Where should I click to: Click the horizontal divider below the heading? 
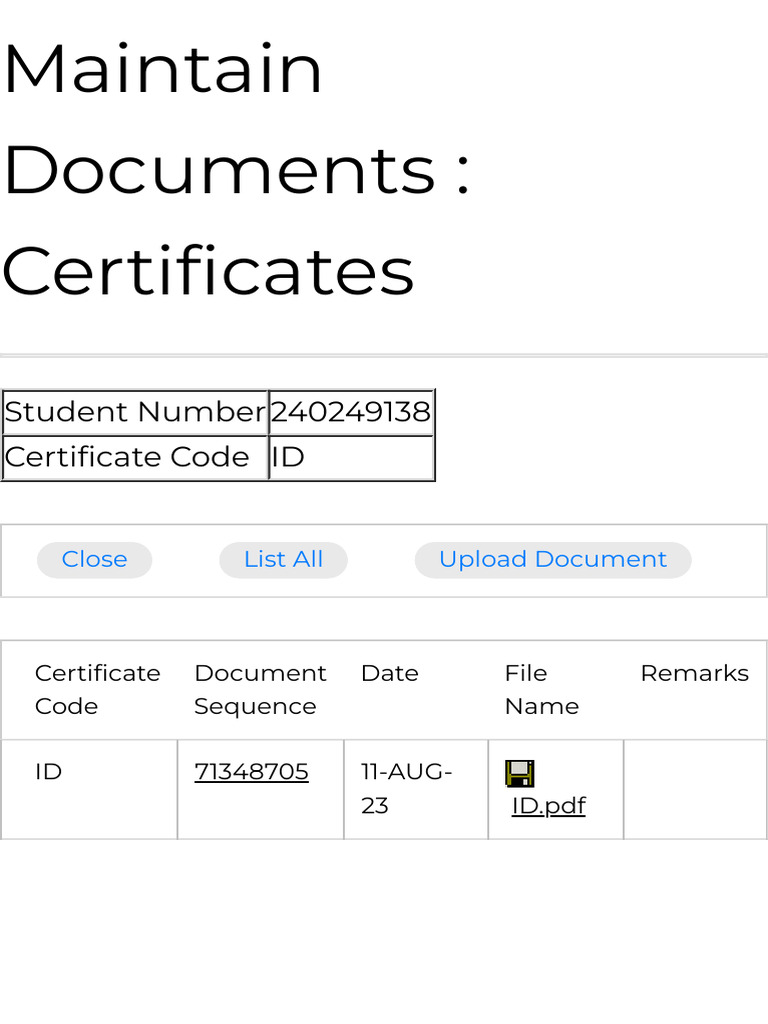coord(384,356)
